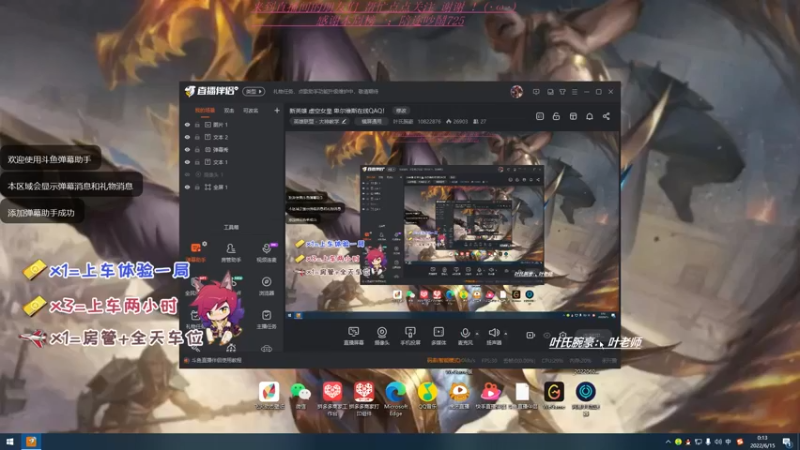
Task: Toggle visibility of the 文本 2 source
Action: [187, 137]
